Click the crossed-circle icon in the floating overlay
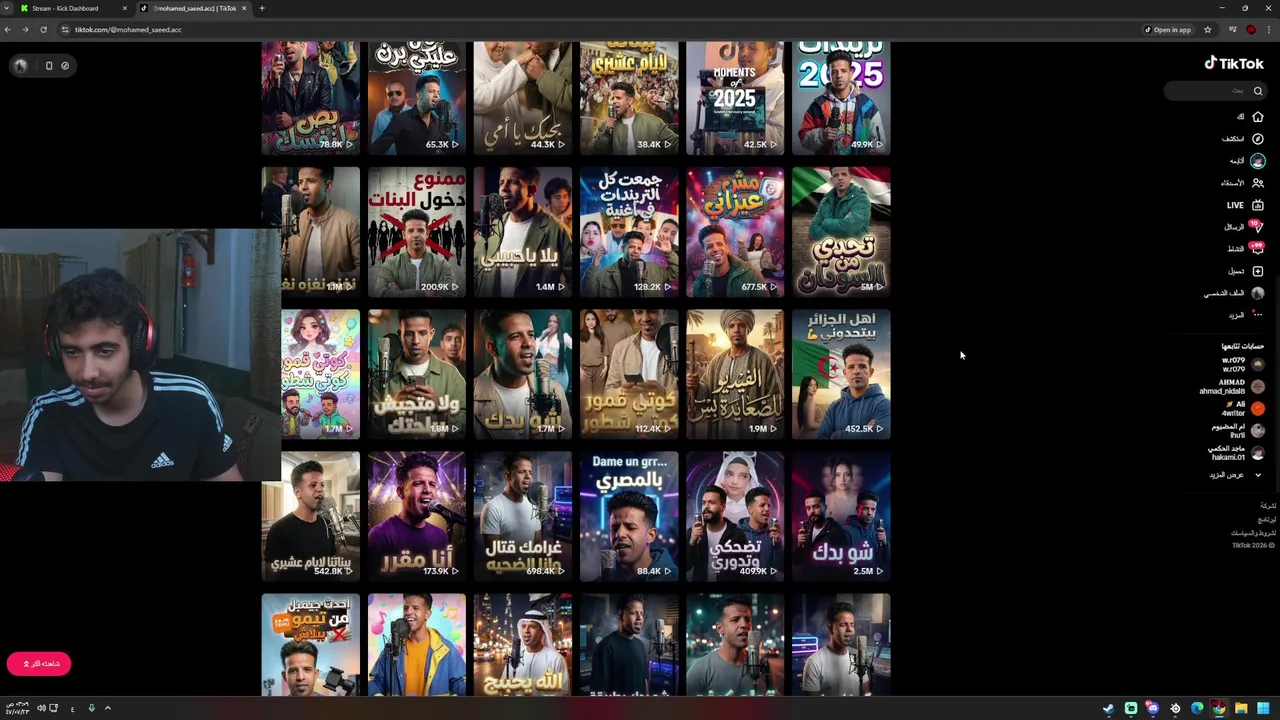Viewport: 1280px width, 720px height. tap(65, 66)
